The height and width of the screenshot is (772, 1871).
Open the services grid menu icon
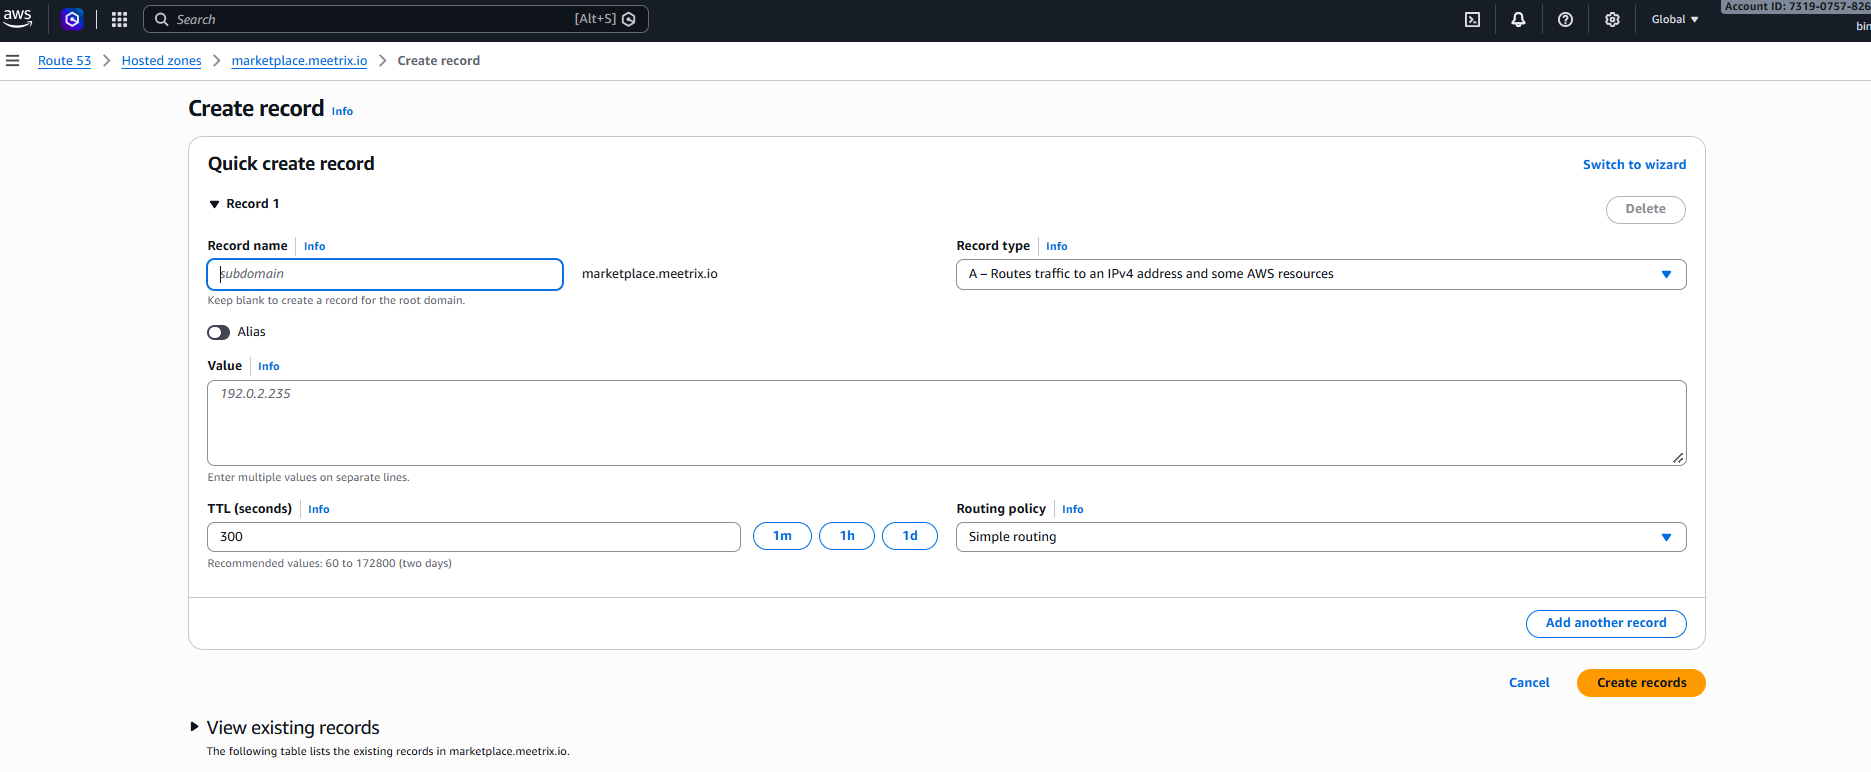tap(119, 19)
